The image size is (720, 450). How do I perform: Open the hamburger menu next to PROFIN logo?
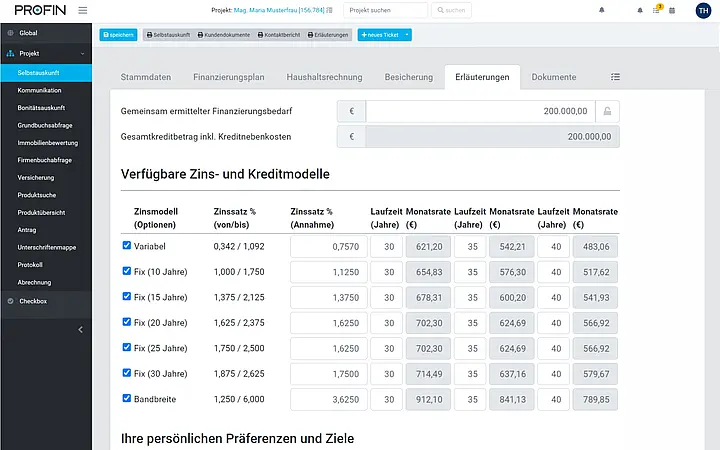[83, 10]
